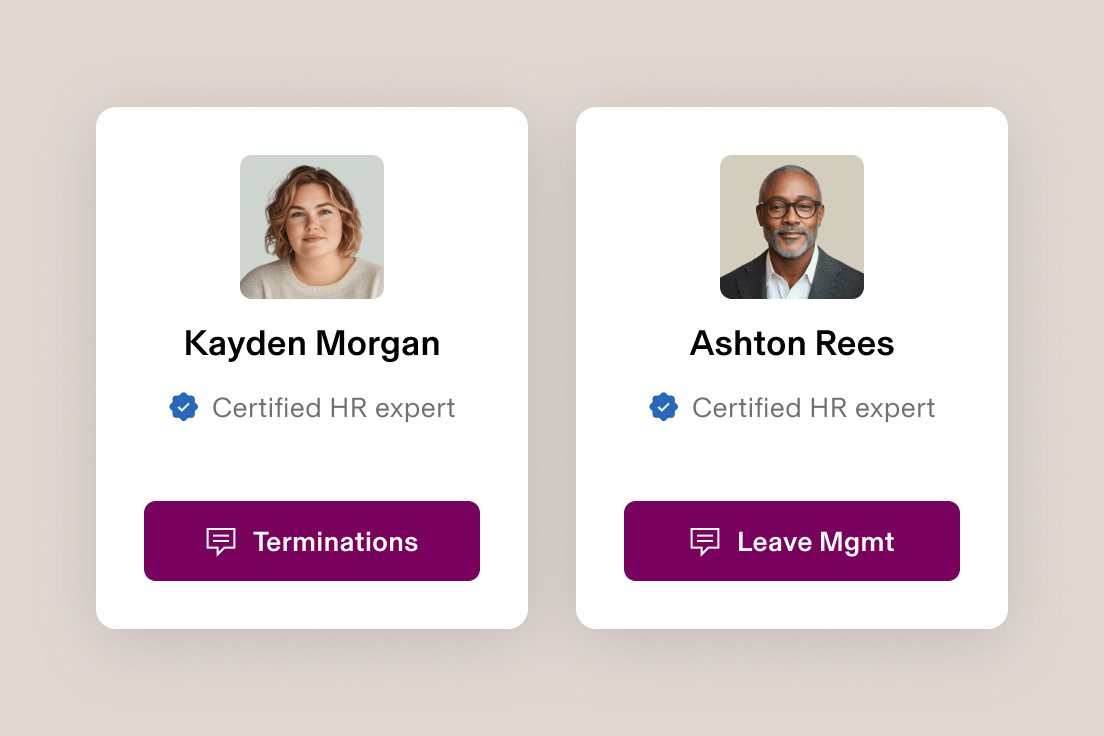Click the Leave Mgmt button label

click(815, 541)
